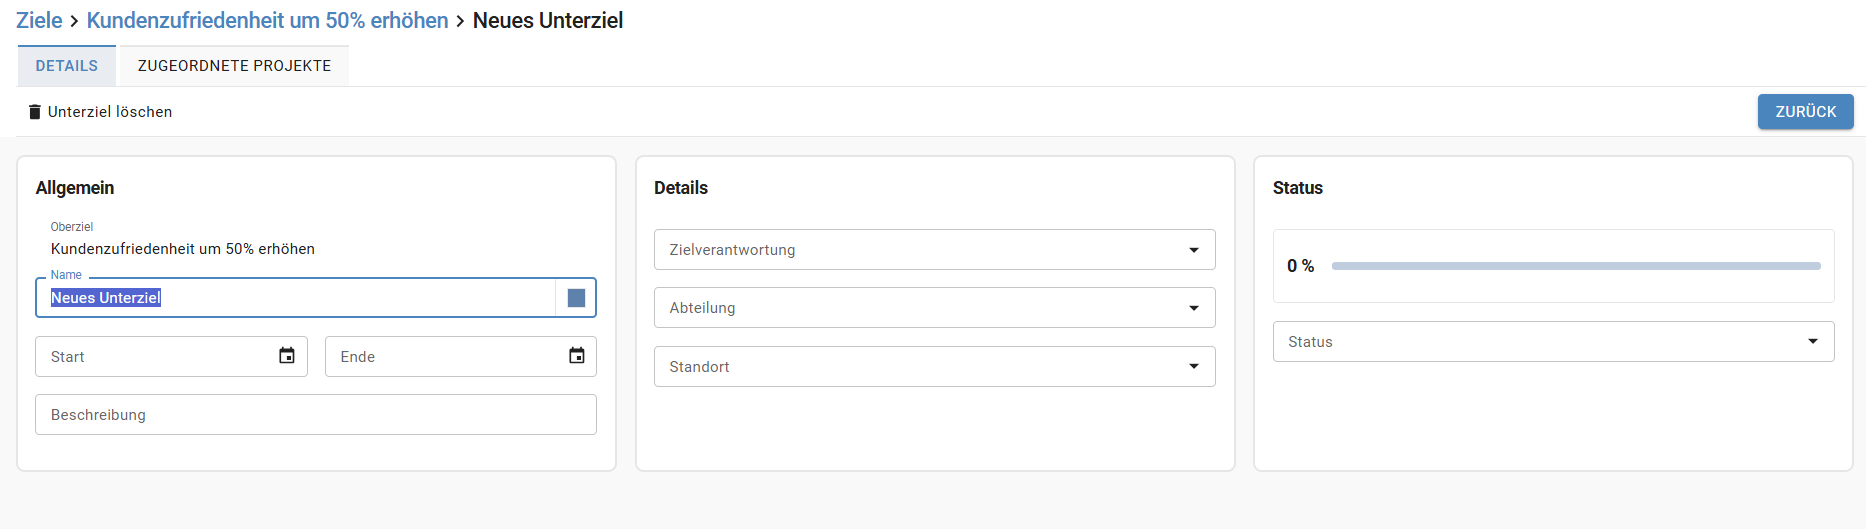Open the Status dropdown list

(x=1553, y=342)
